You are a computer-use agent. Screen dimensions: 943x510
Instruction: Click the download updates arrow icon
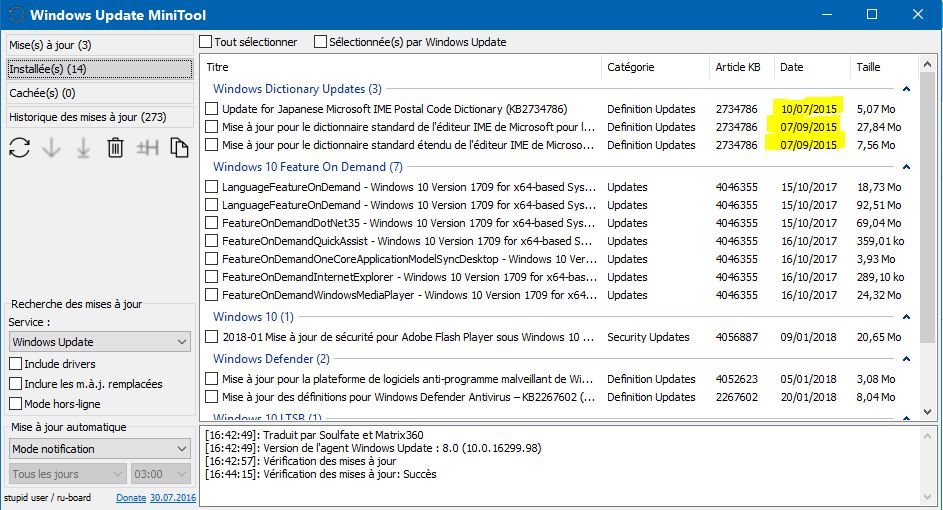pos(52,147)
